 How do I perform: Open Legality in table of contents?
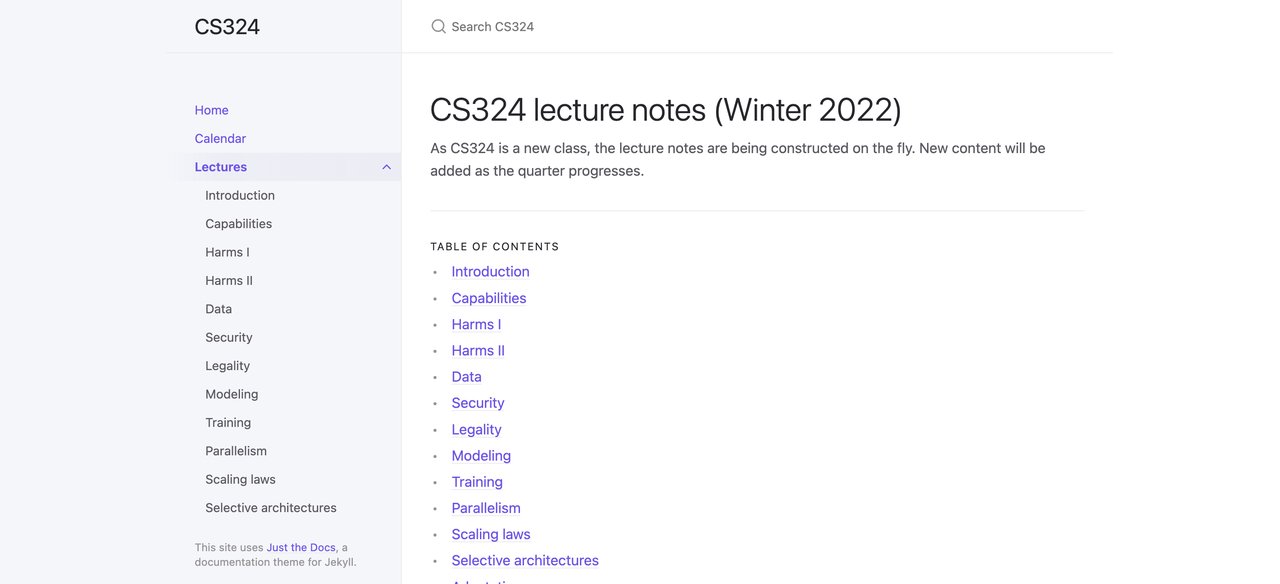477,429
